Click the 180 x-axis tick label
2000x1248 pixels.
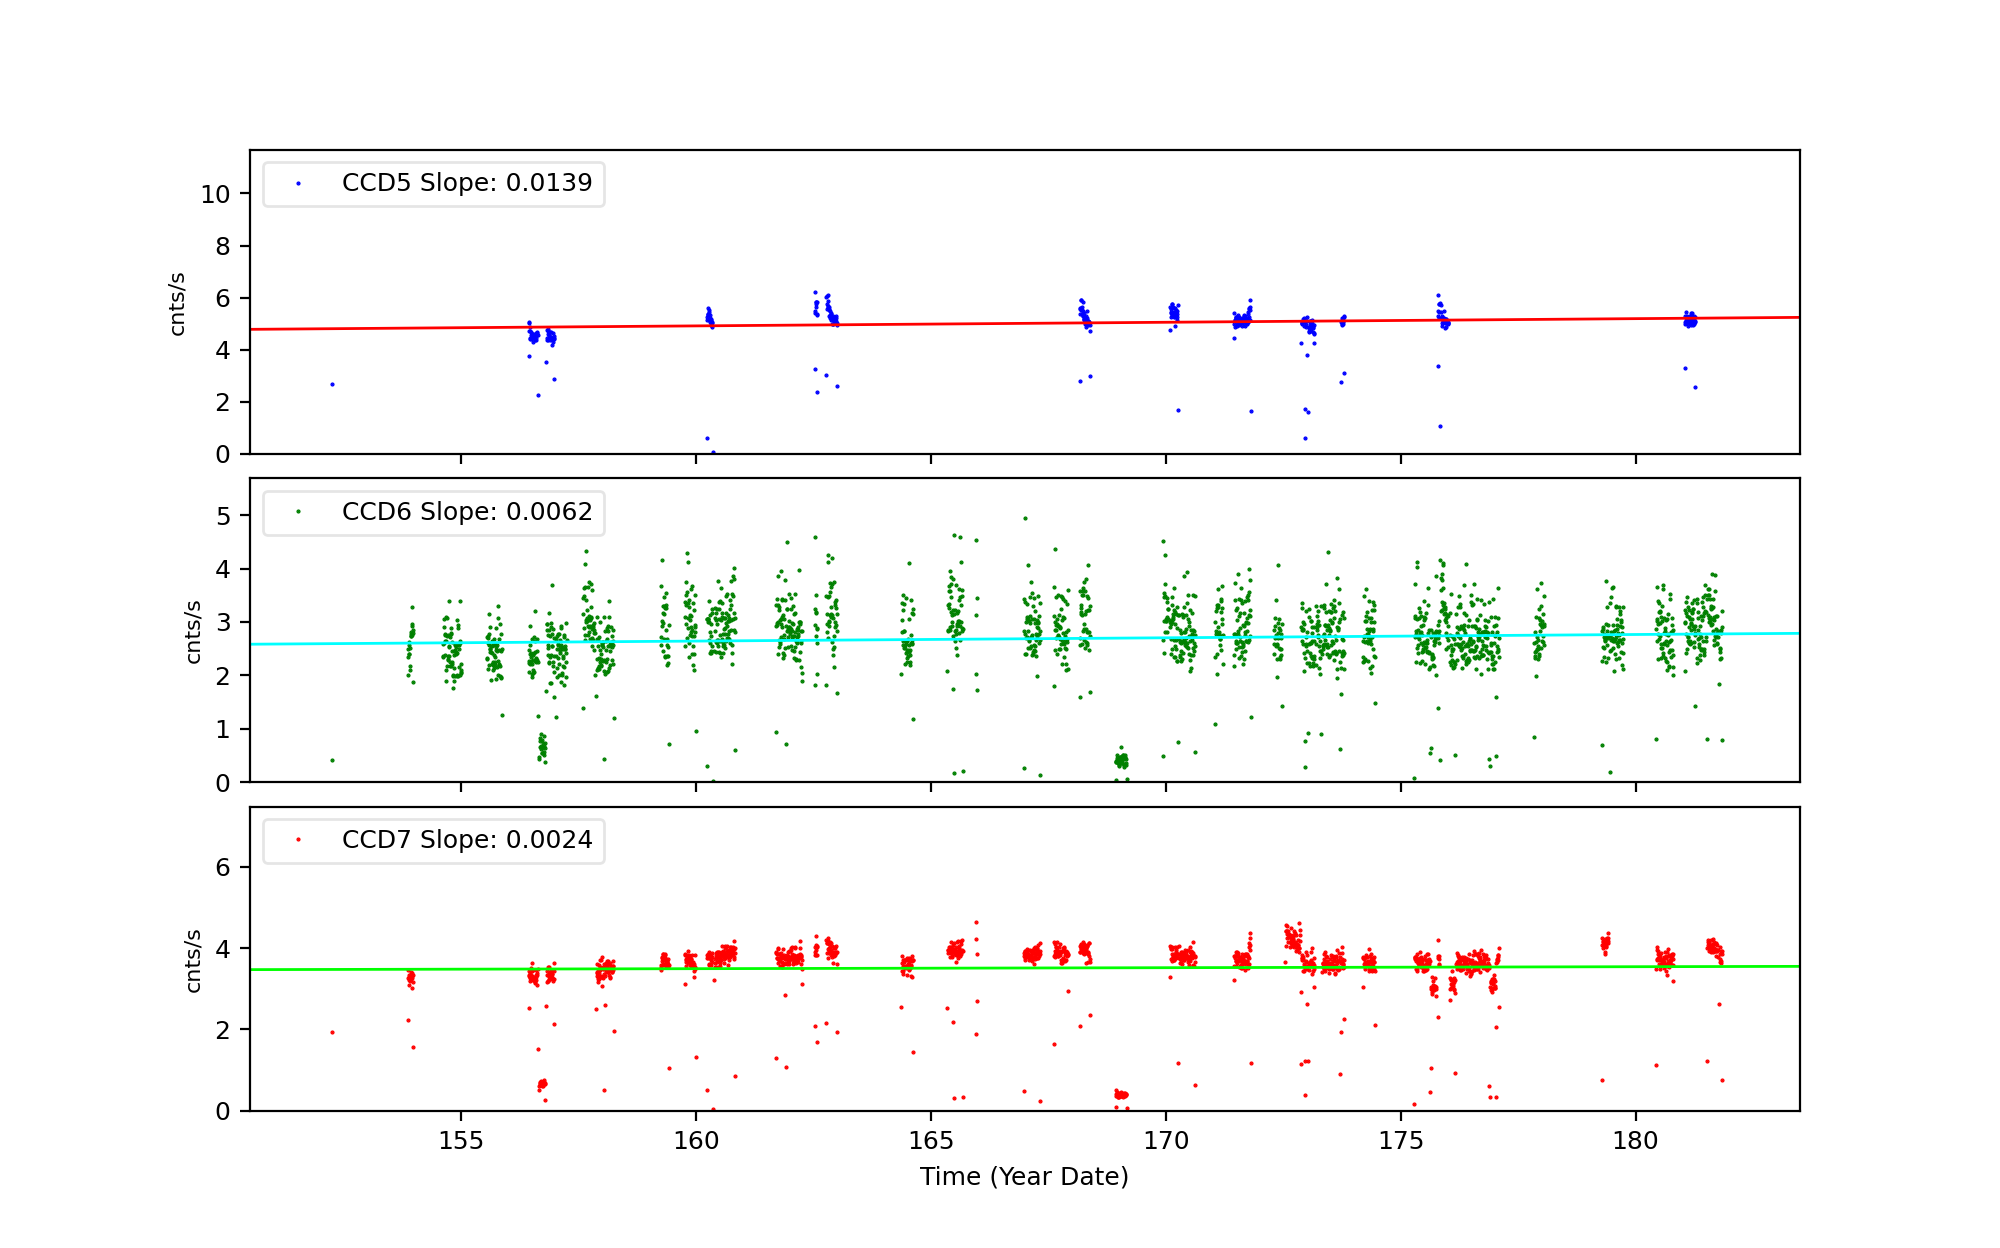pos(1635,1141)
